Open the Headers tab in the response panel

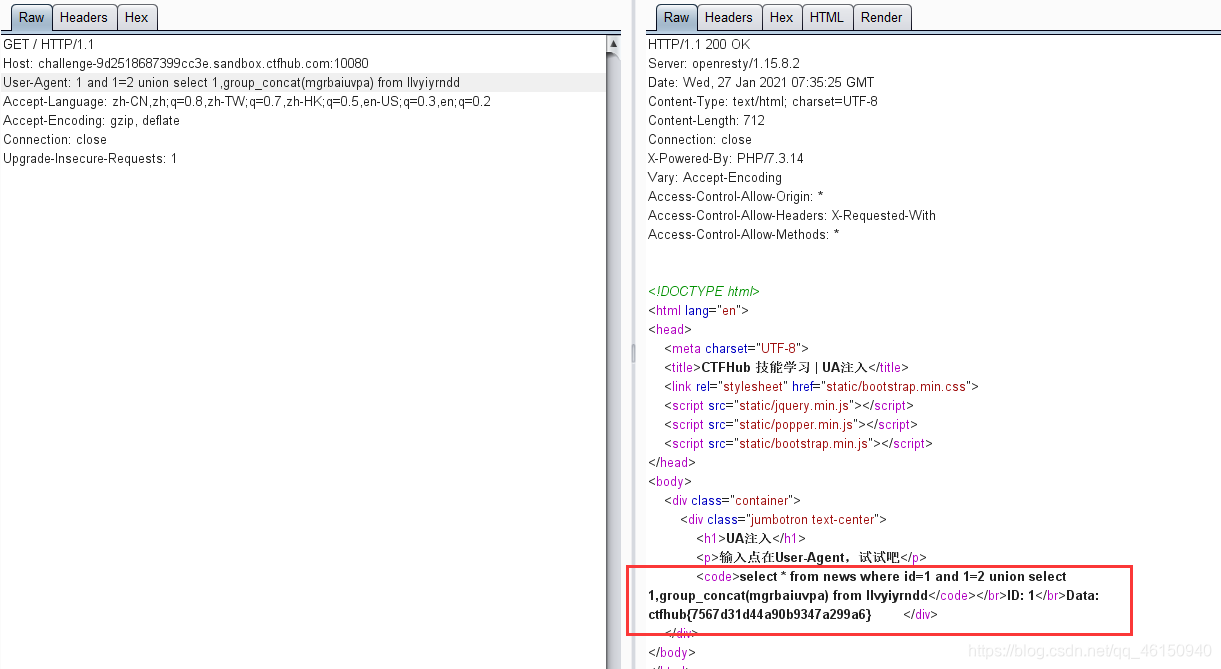tap(729, 17)
